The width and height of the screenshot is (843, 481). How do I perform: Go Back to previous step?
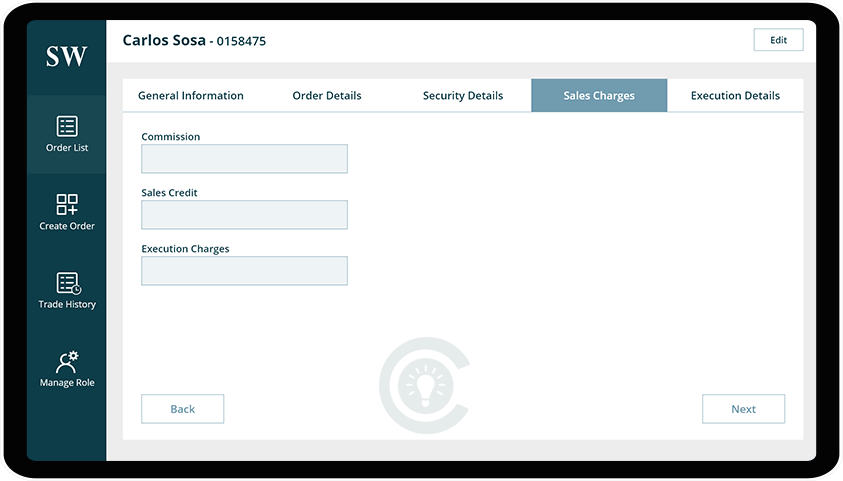coord(183,409)
